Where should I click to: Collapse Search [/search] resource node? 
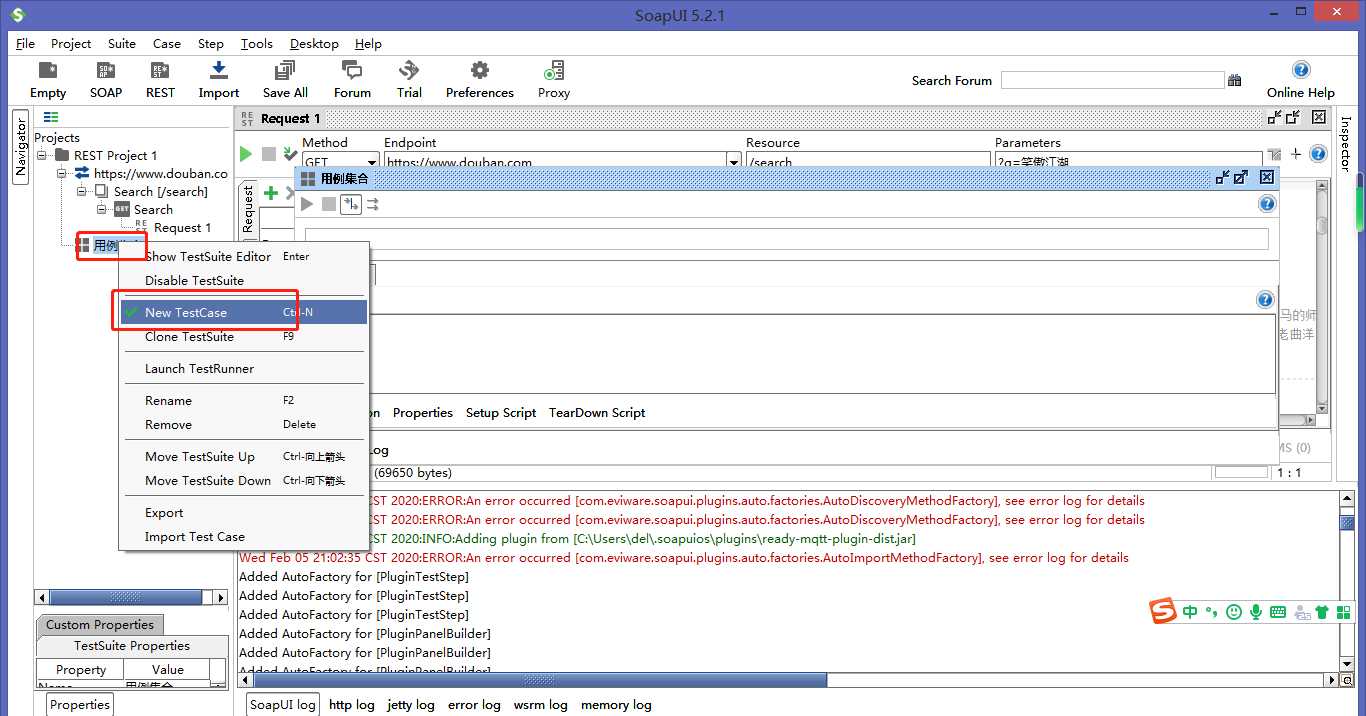[82, 191]
